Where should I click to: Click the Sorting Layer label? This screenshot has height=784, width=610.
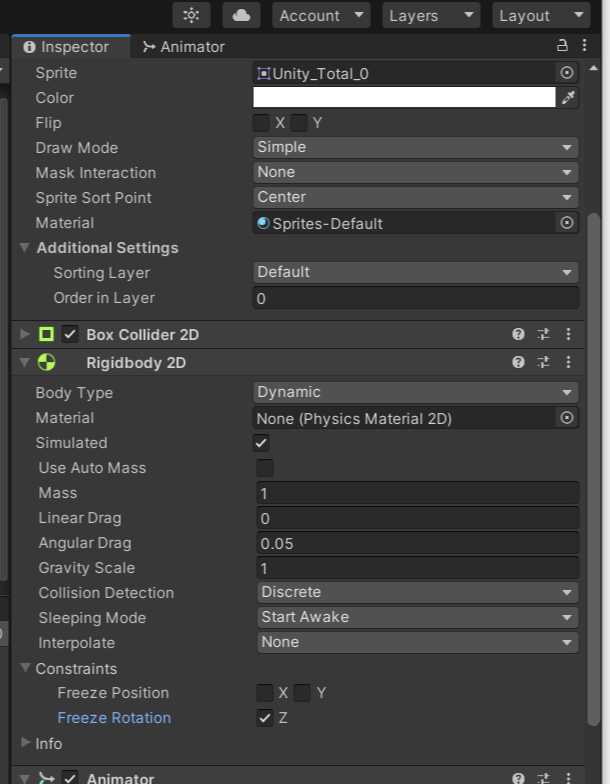[102, 273]
